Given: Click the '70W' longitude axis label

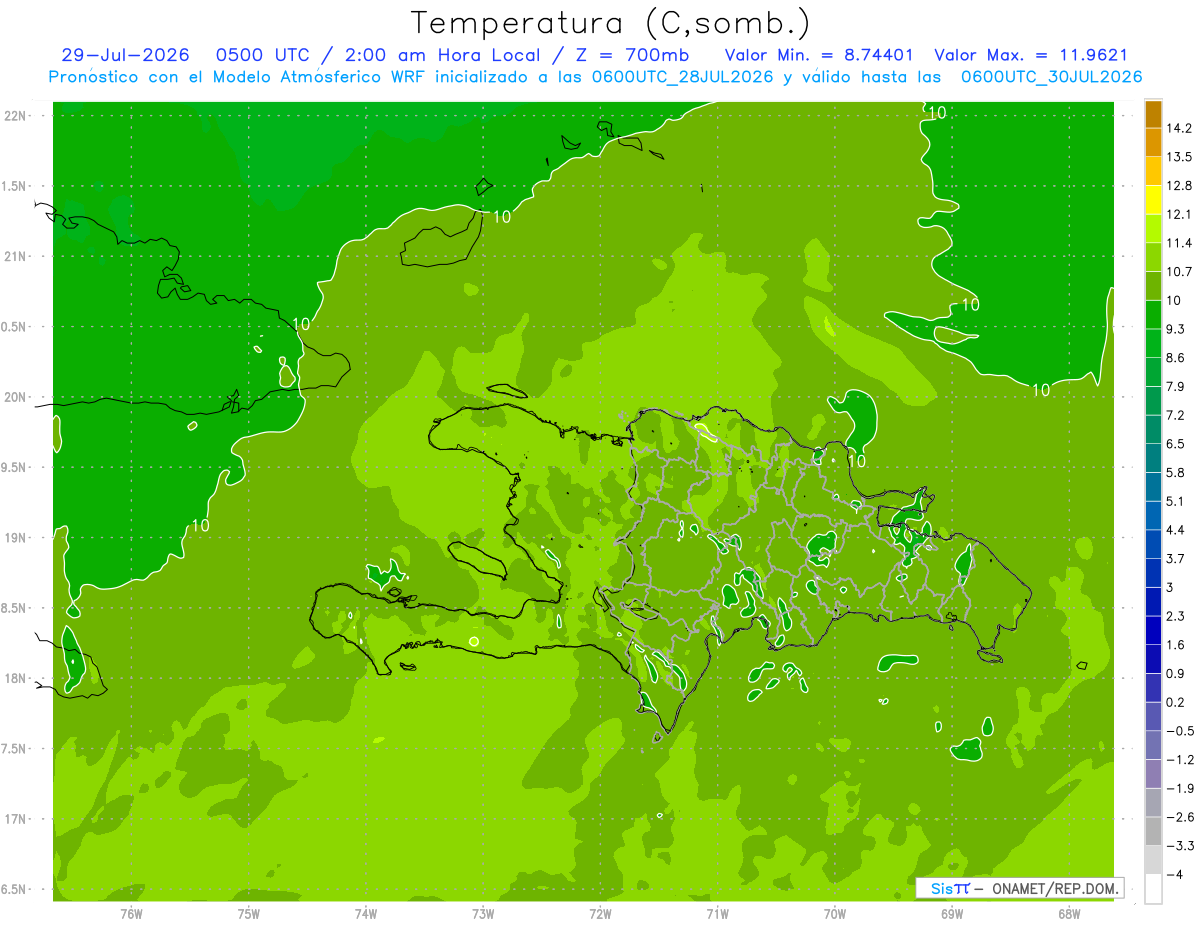Looking at the screenshot, I should tap(834, 913).
